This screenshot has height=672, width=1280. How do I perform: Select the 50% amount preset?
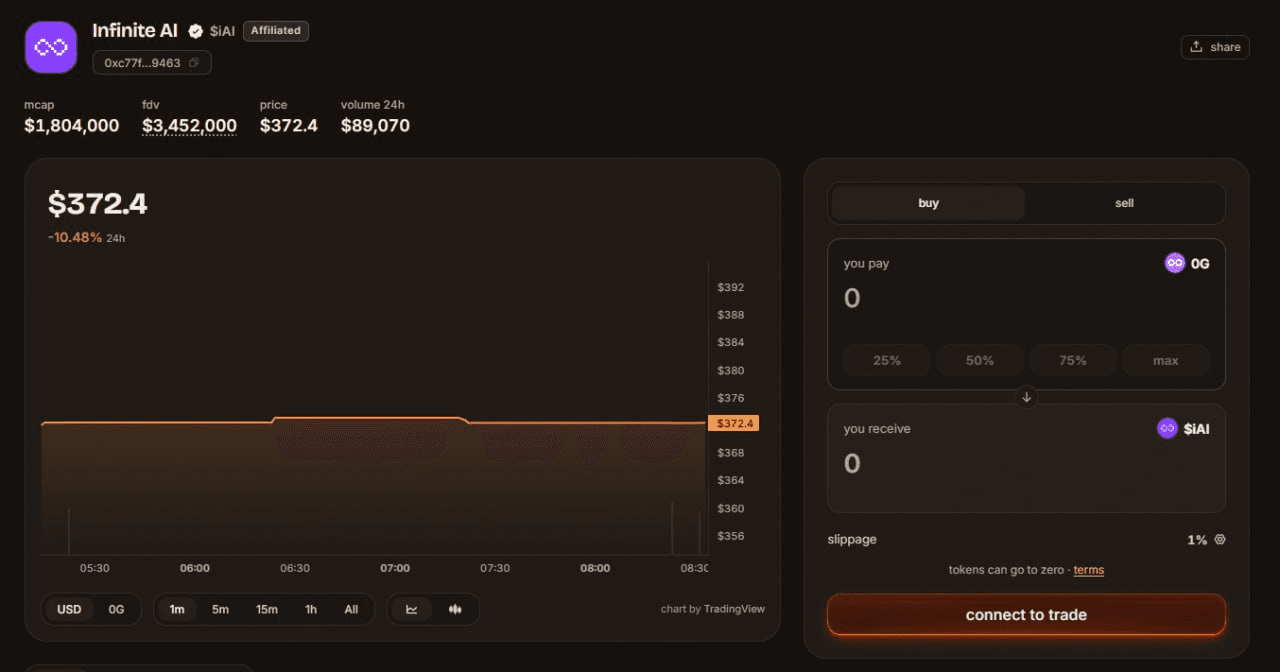(980, 360)
